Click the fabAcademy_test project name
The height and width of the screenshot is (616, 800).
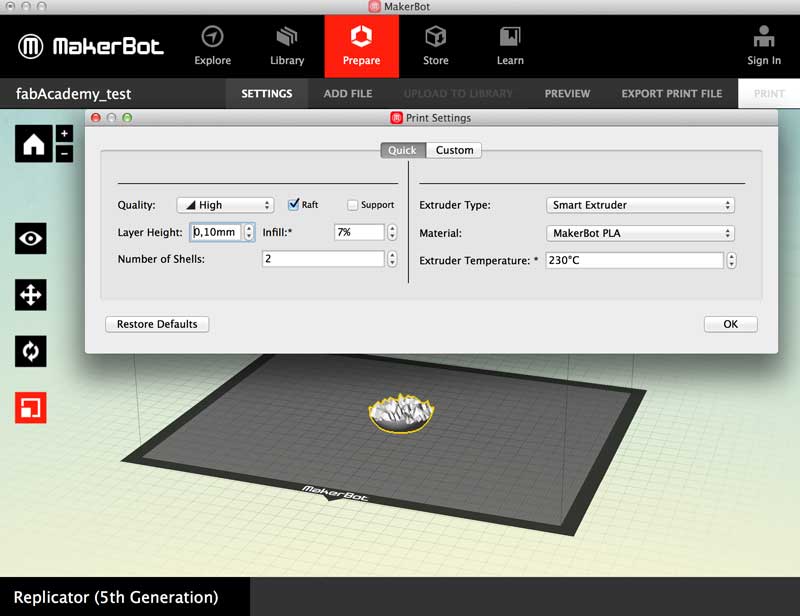[x=73, y=94]
